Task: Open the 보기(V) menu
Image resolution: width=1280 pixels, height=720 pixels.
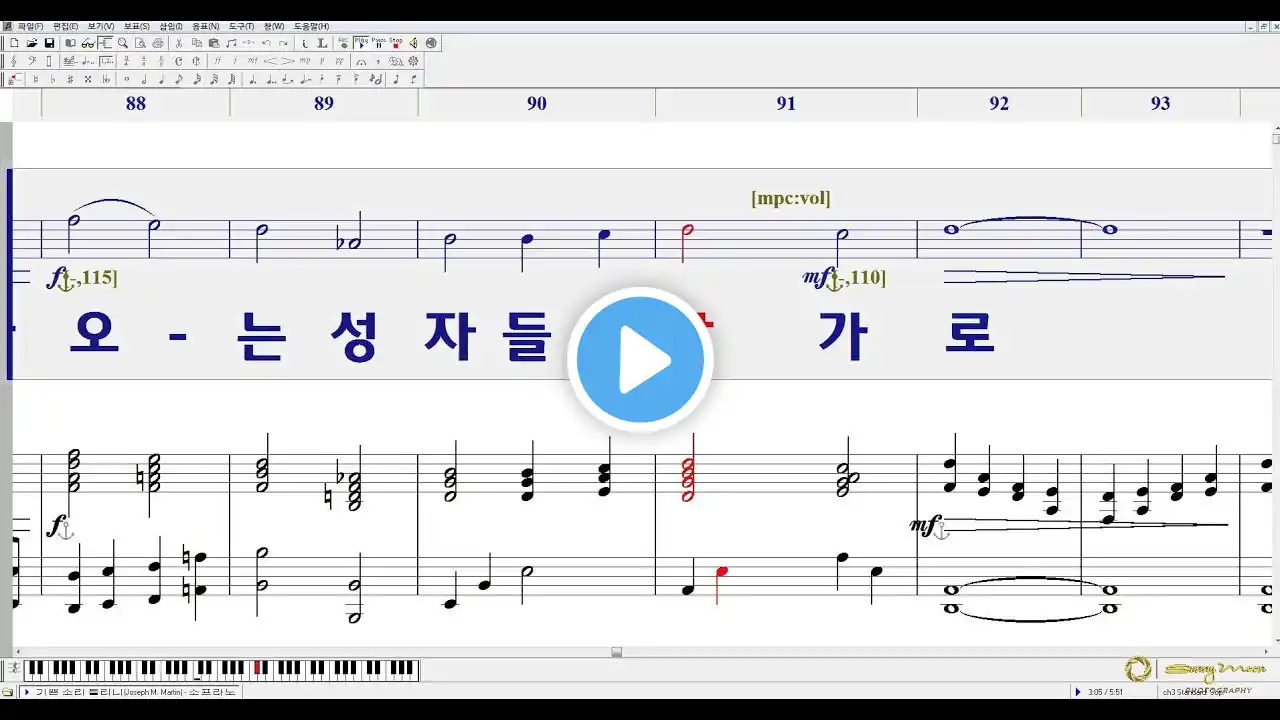Action: click(100, 26)
